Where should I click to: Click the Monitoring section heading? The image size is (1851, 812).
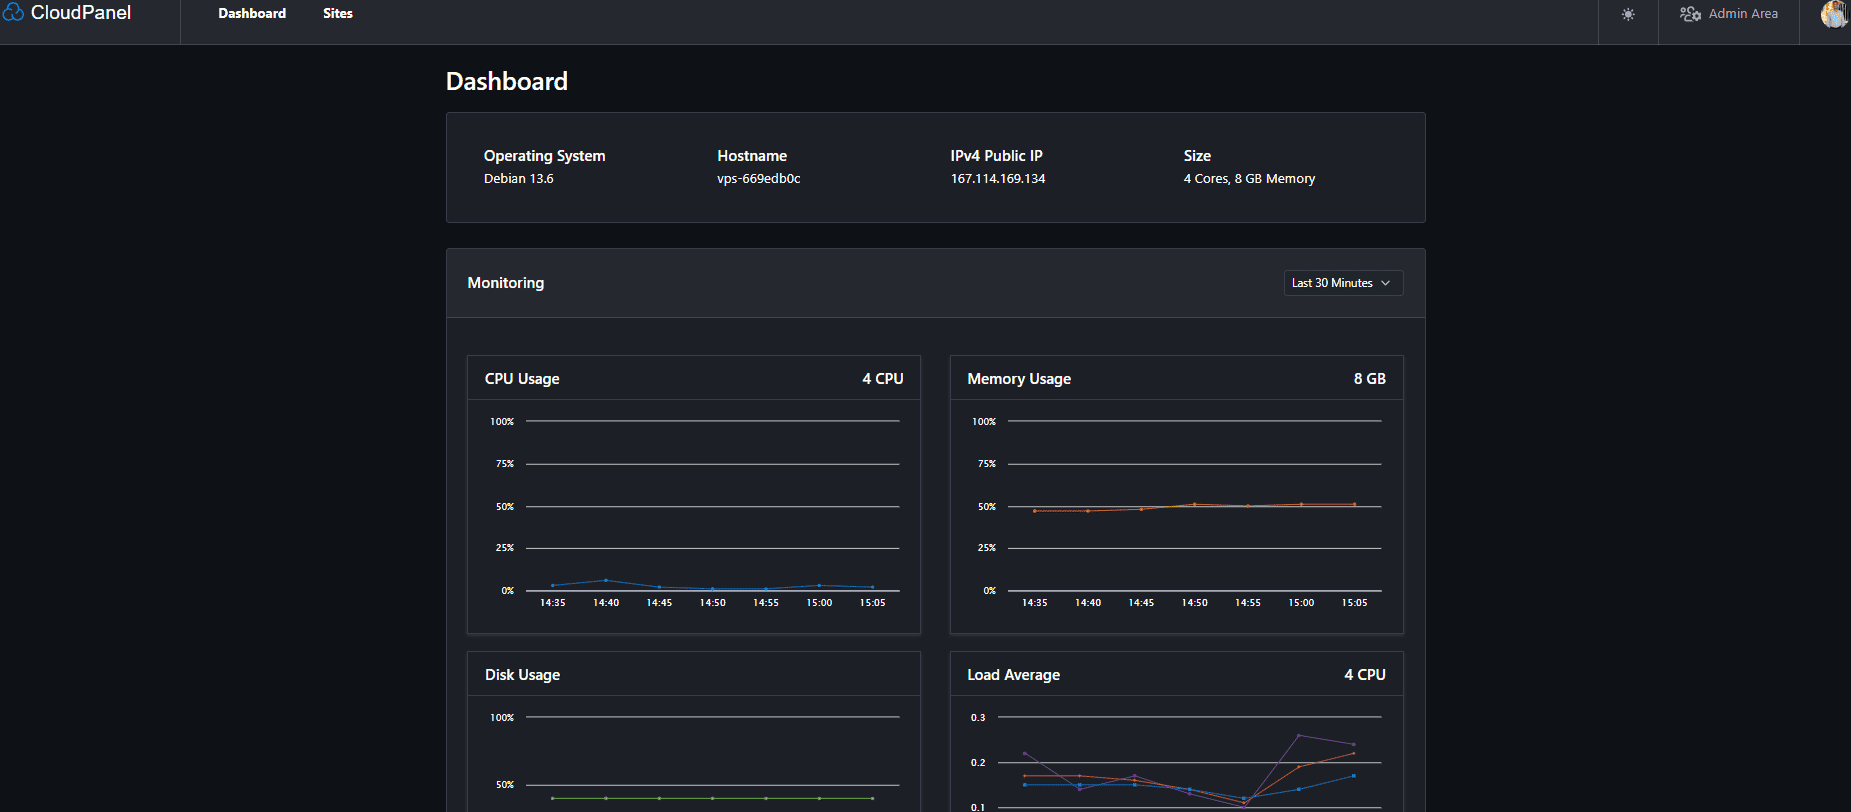click(506, 283)
